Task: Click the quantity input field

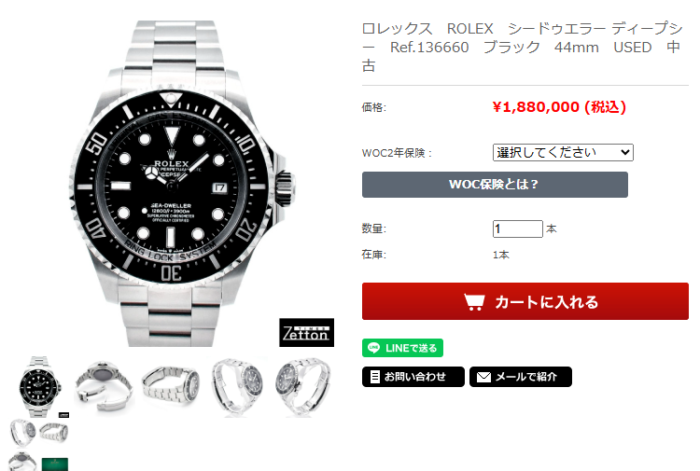Action: [x=517, y=229]
